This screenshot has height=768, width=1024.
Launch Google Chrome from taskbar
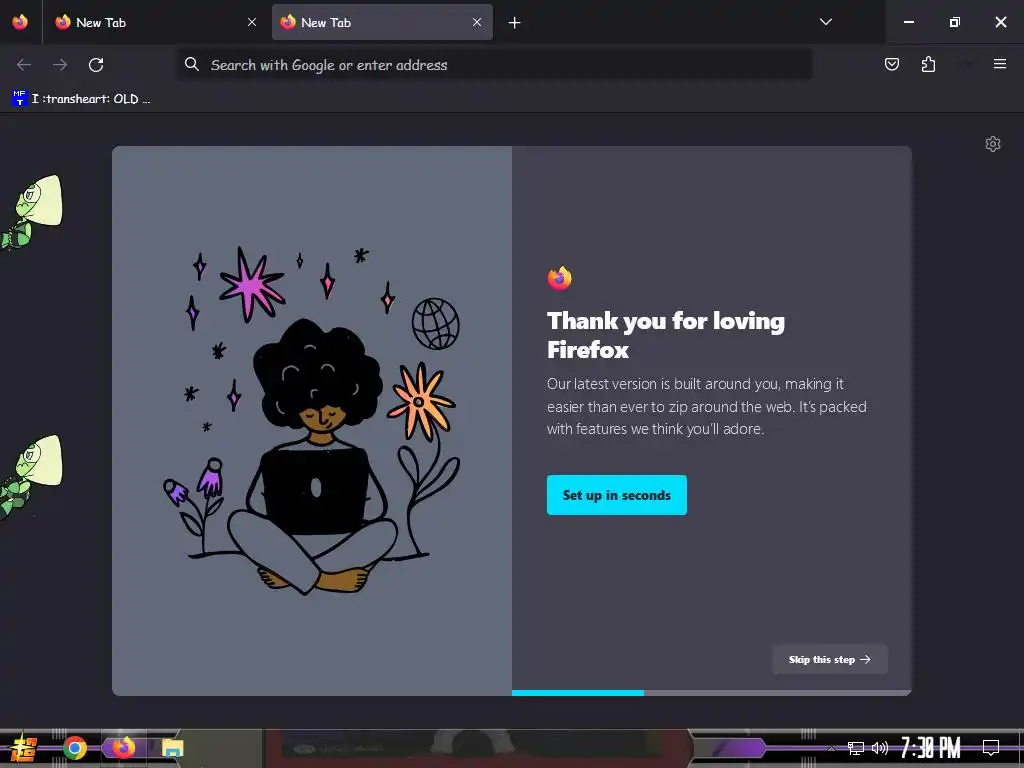click(75, 748)
